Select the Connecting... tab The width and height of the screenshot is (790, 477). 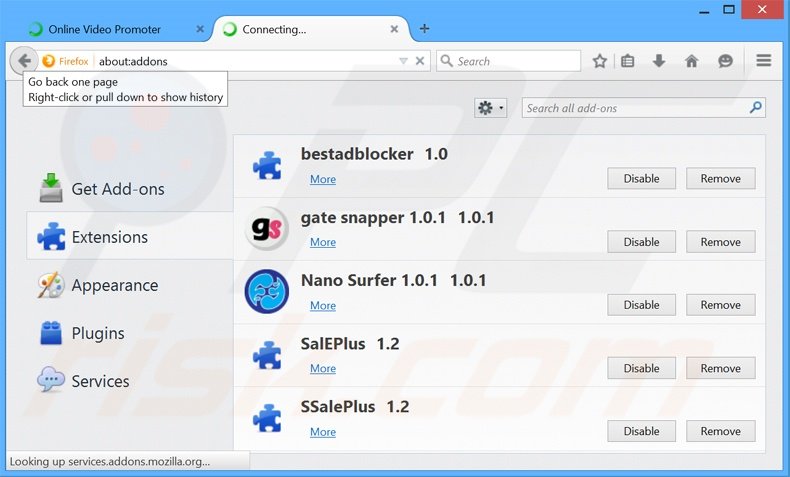pos(311,29)
